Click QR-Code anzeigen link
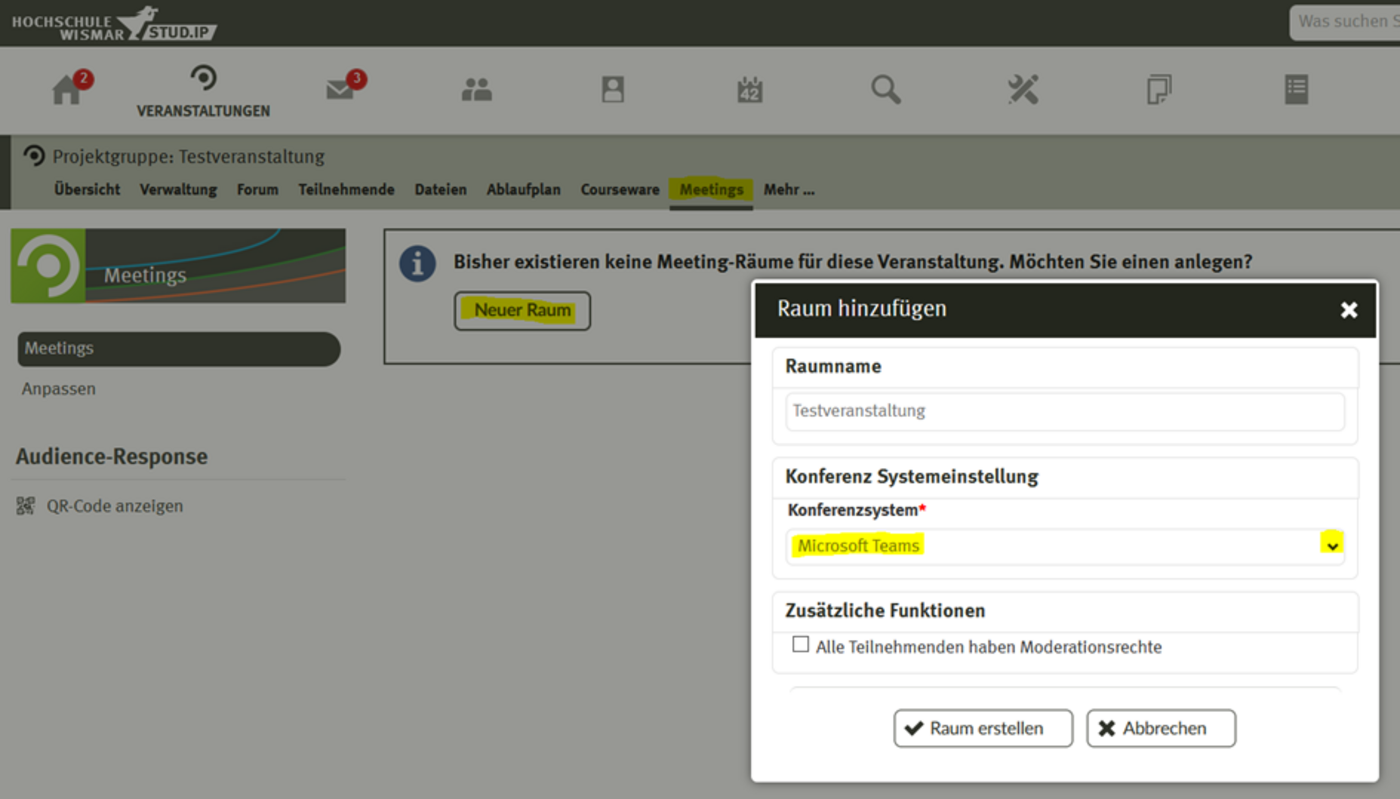 pyautogui.click(x=115, y=506)
